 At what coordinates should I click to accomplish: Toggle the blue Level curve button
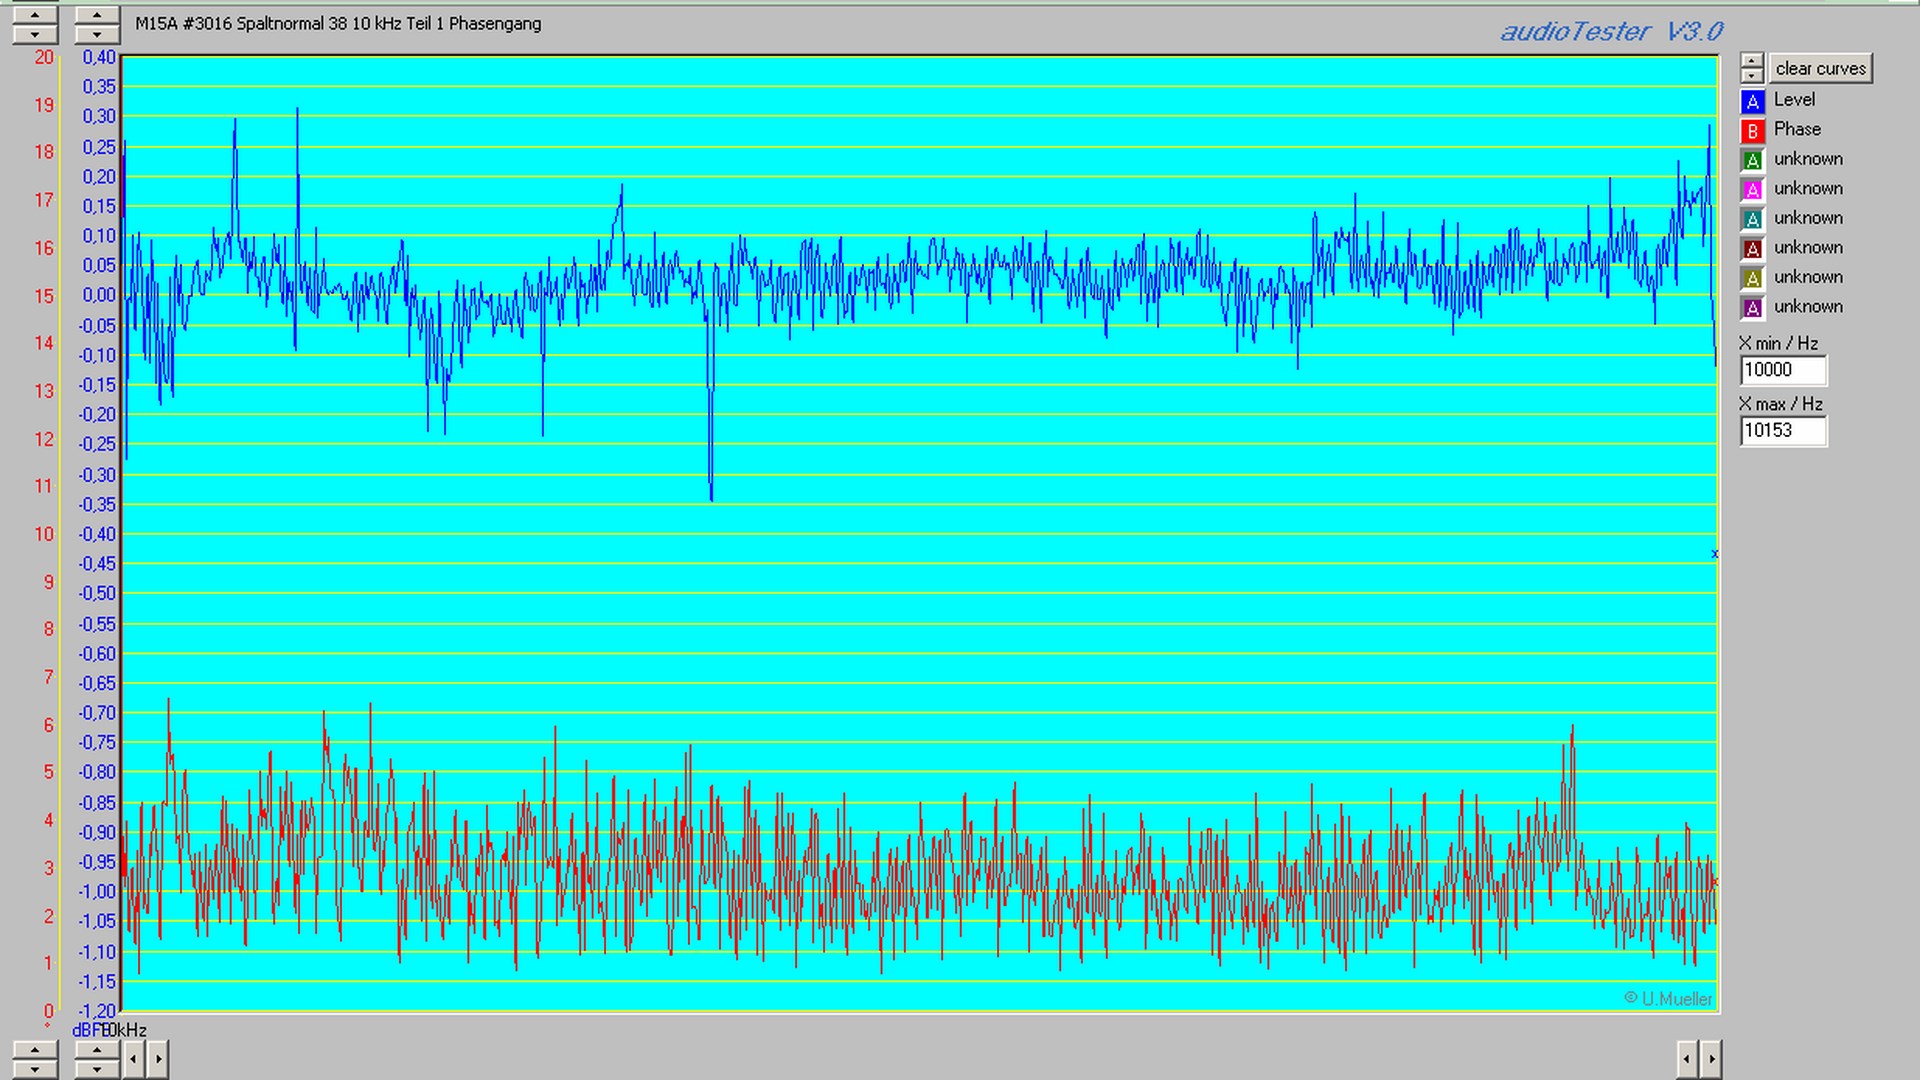point(1752,101)
